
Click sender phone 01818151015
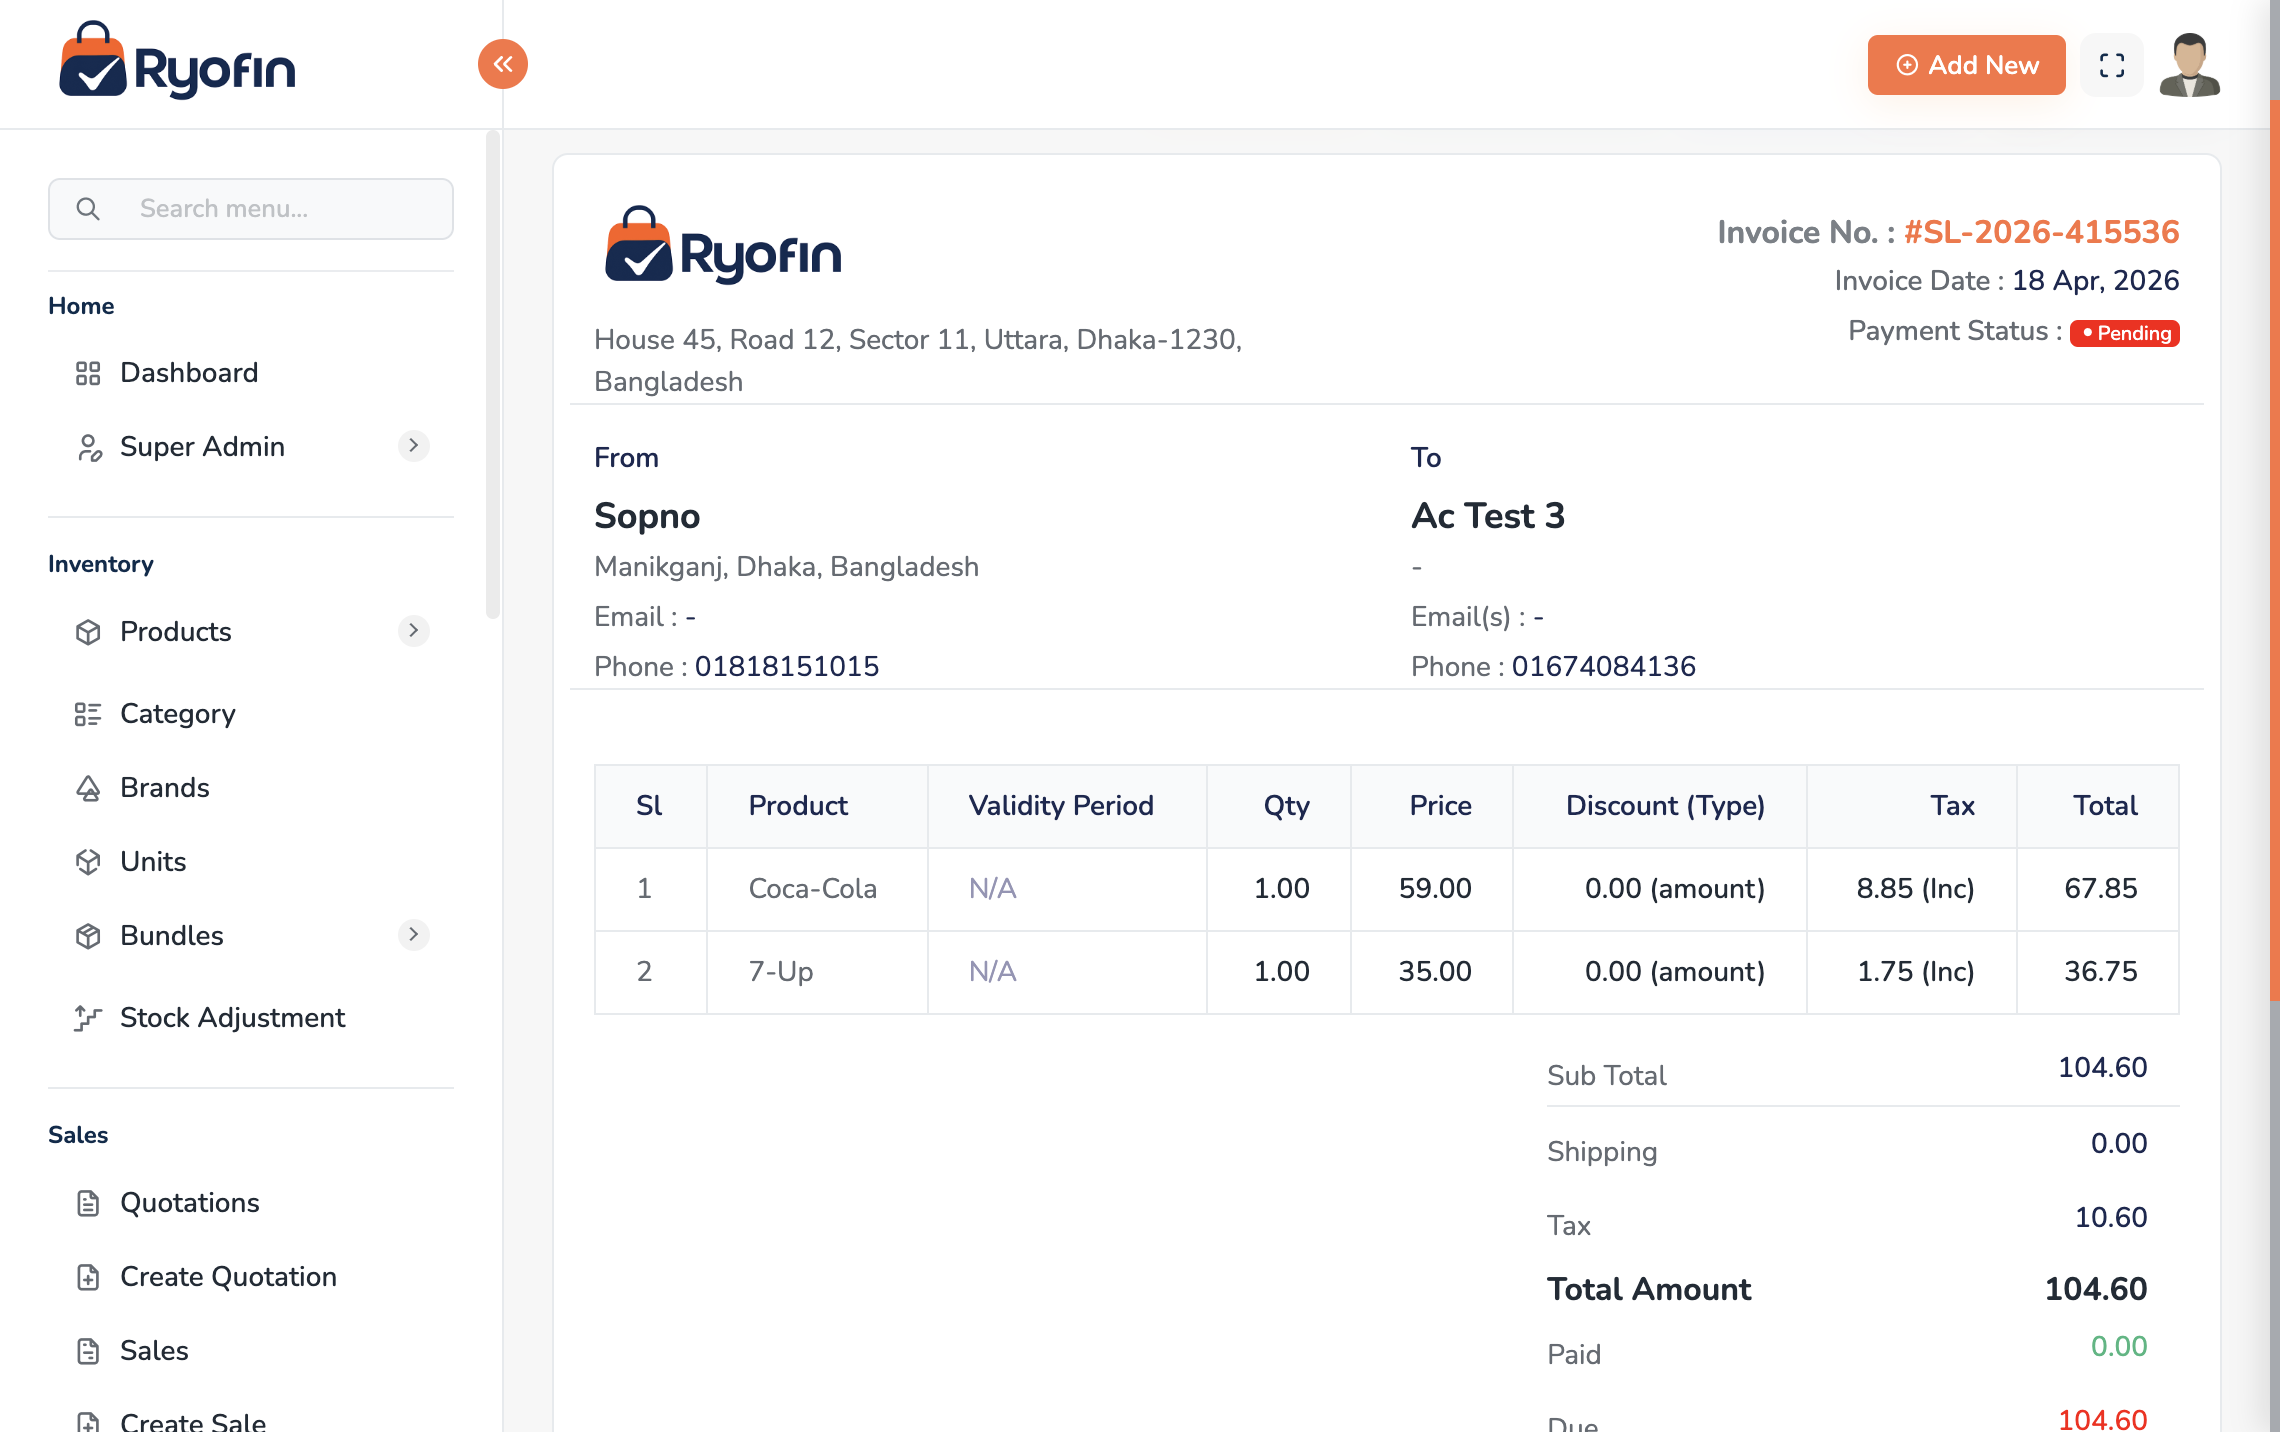[787, 667]
